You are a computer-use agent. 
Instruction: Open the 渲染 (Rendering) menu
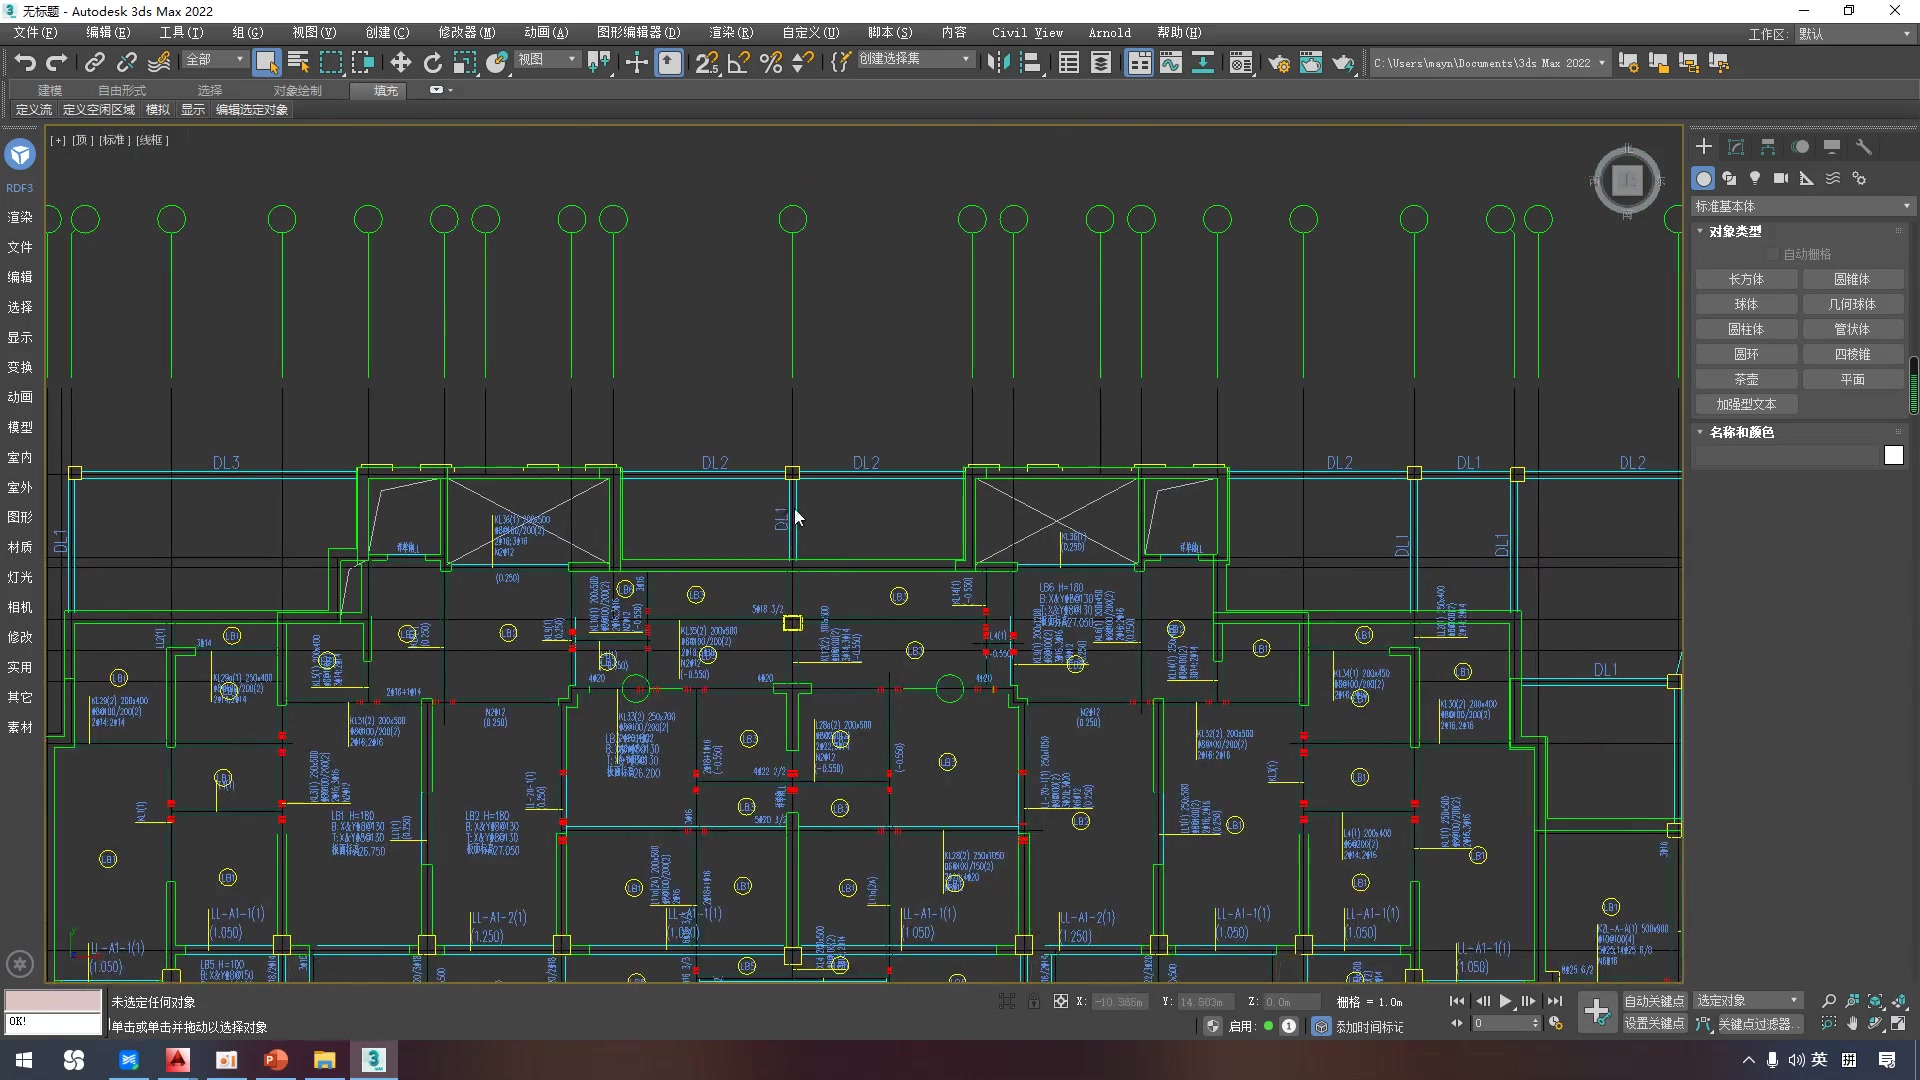[731, 32]
